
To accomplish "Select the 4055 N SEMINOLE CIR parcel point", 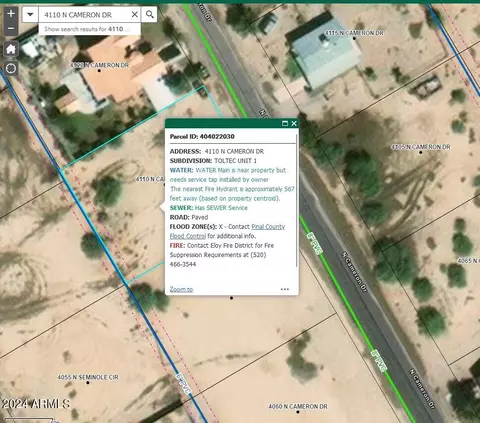I will click(88, 383).
